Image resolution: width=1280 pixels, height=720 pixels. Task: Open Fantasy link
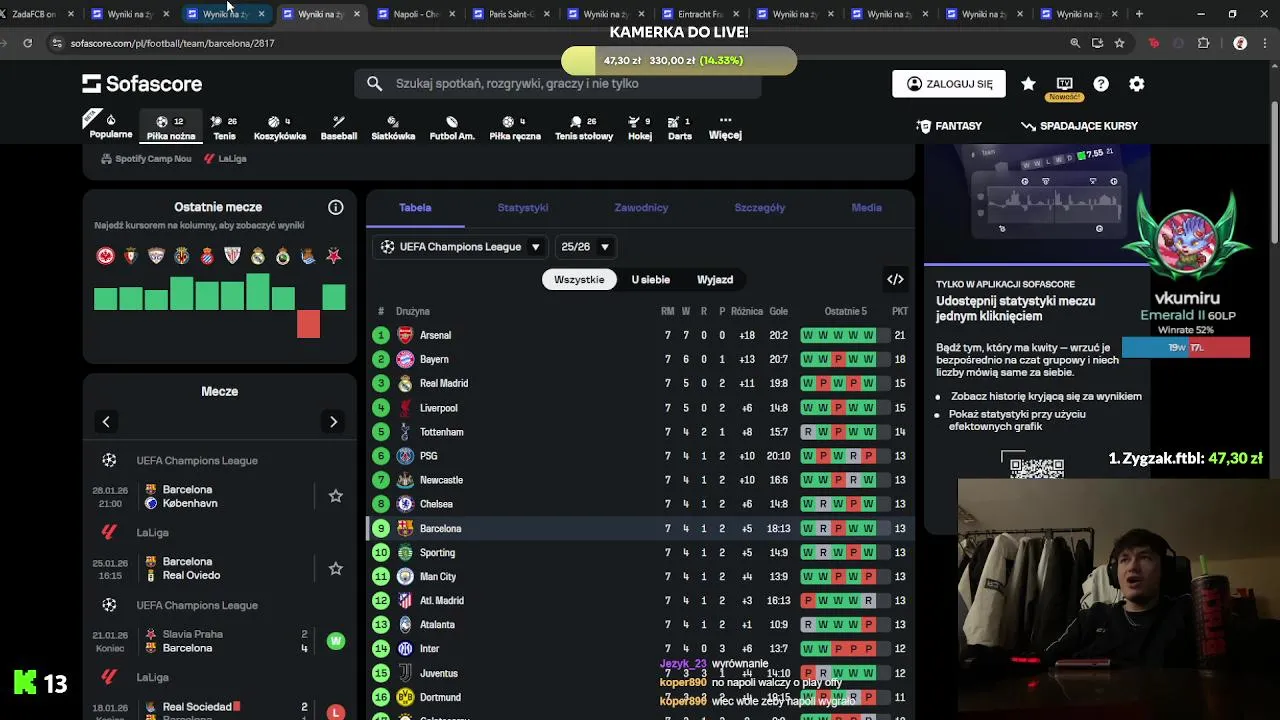tap(949, 126)
